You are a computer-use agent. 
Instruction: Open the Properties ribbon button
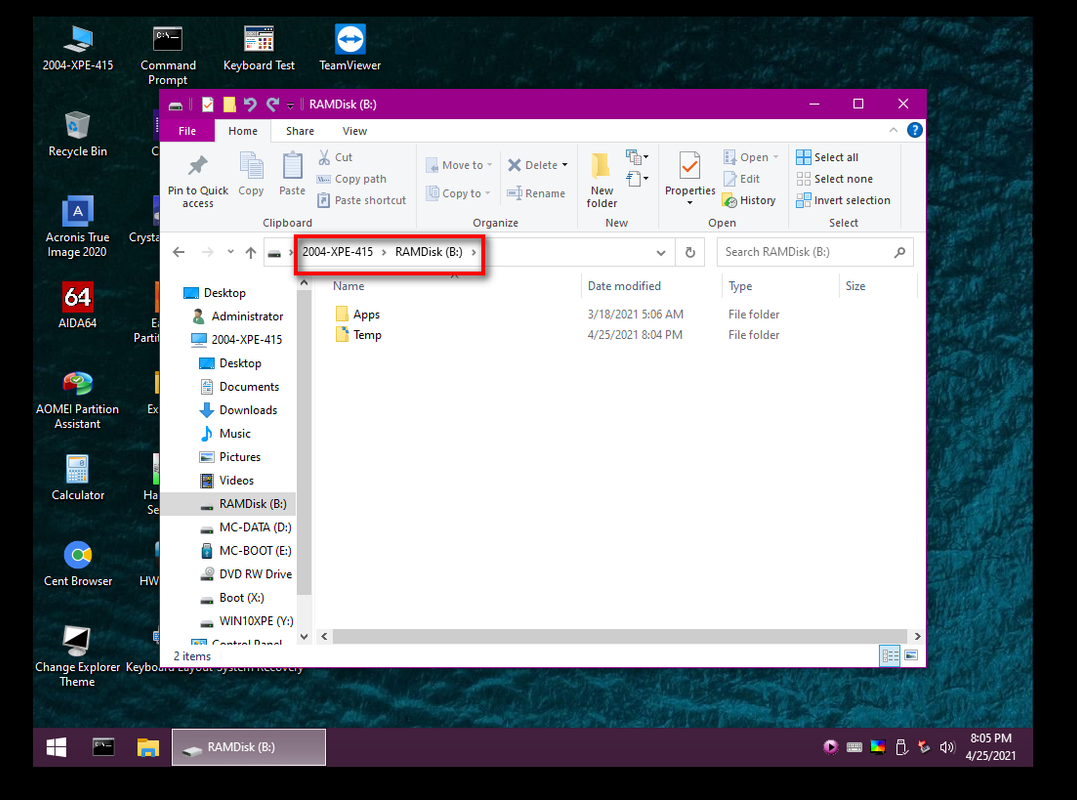coord(690,177)
